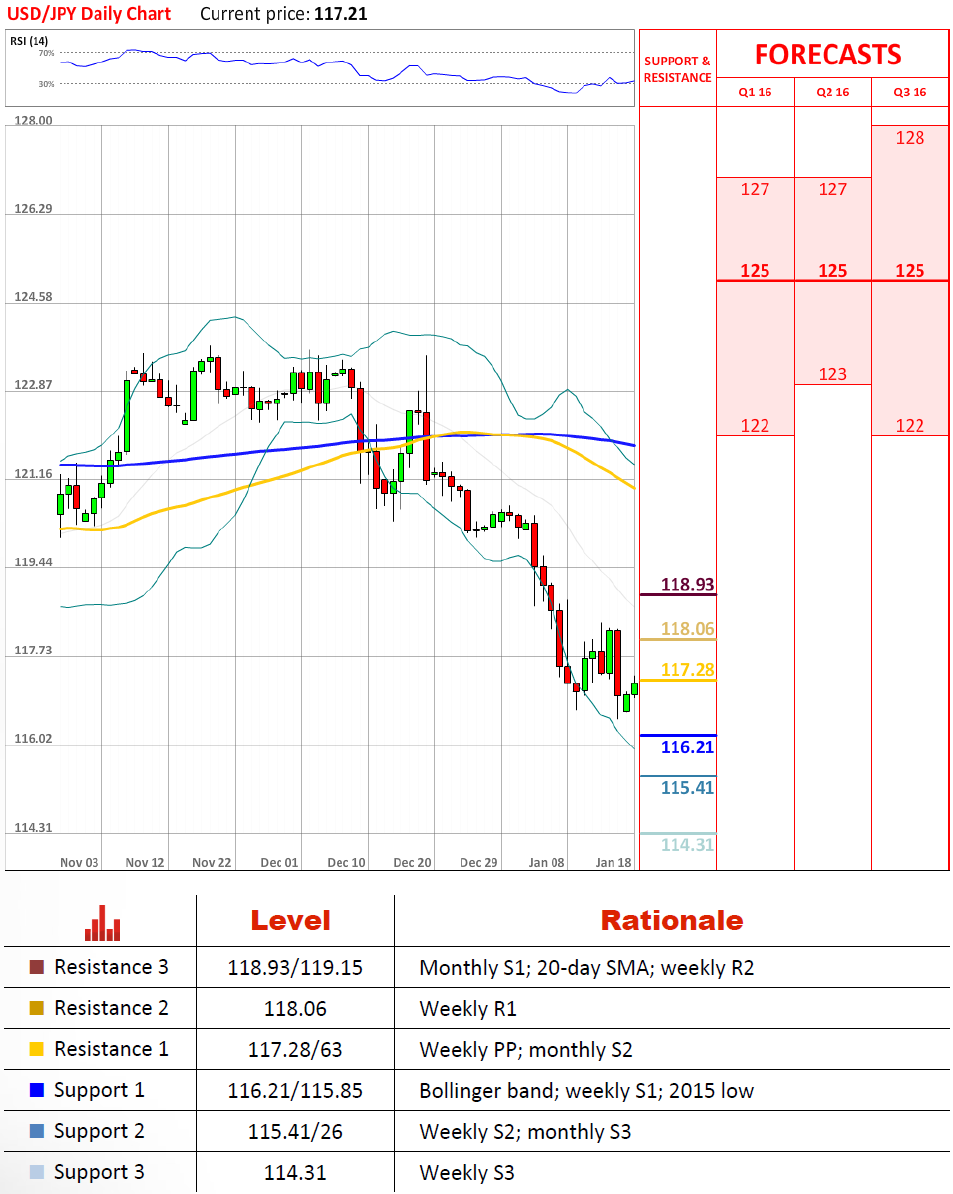Image resolution: width=953 pixels, height=1194 pixels.
Task: Click the 128 forecast value under Q3 16
Action: (910, 138)
